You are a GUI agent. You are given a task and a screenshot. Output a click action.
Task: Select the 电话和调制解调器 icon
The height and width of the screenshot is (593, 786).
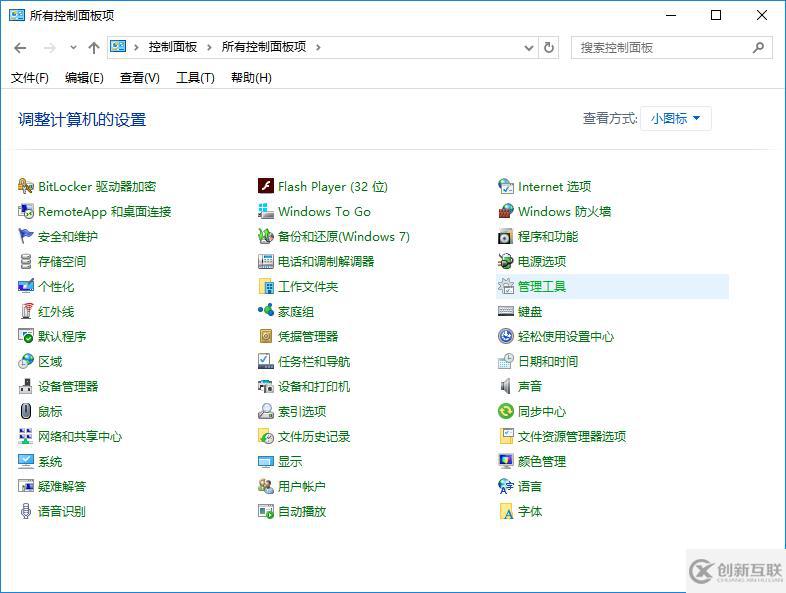(x=266, y=261)
